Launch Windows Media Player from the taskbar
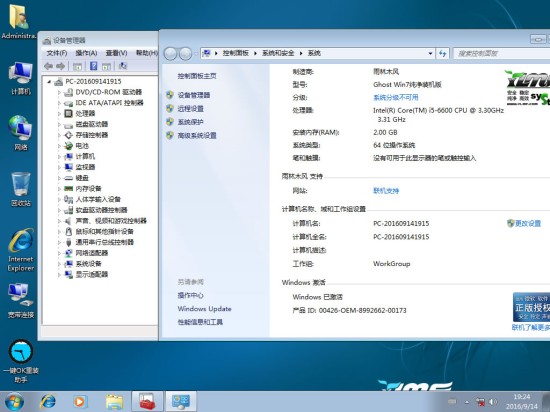This screenshot has height=412, width=550. pos(79,402)
